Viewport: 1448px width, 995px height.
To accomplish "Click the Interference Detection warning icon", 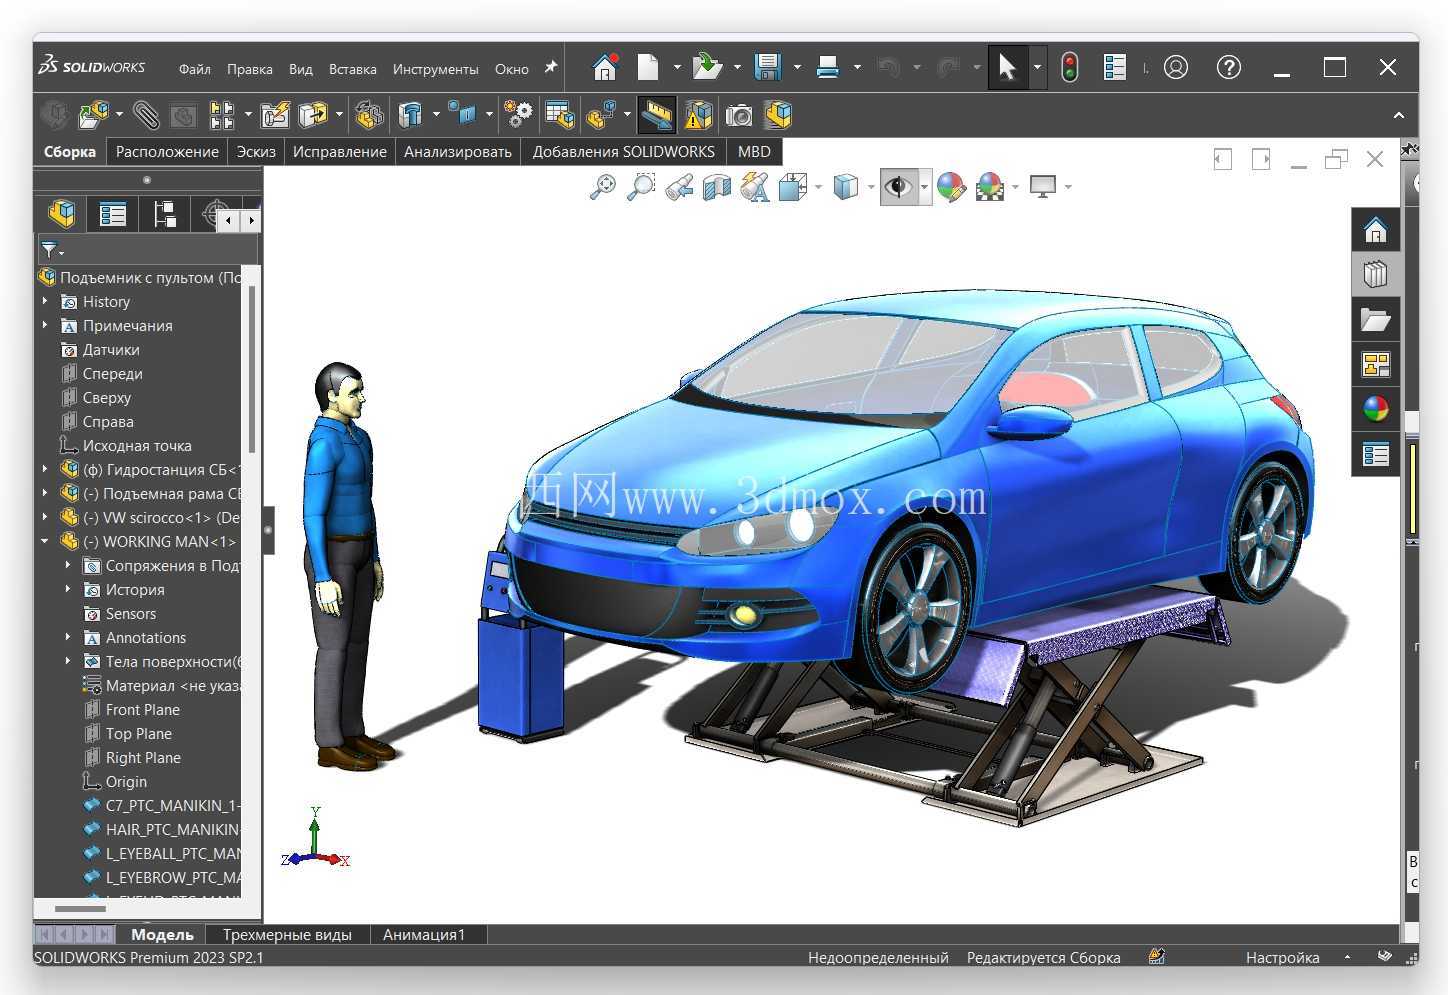I will pos(698,115).
